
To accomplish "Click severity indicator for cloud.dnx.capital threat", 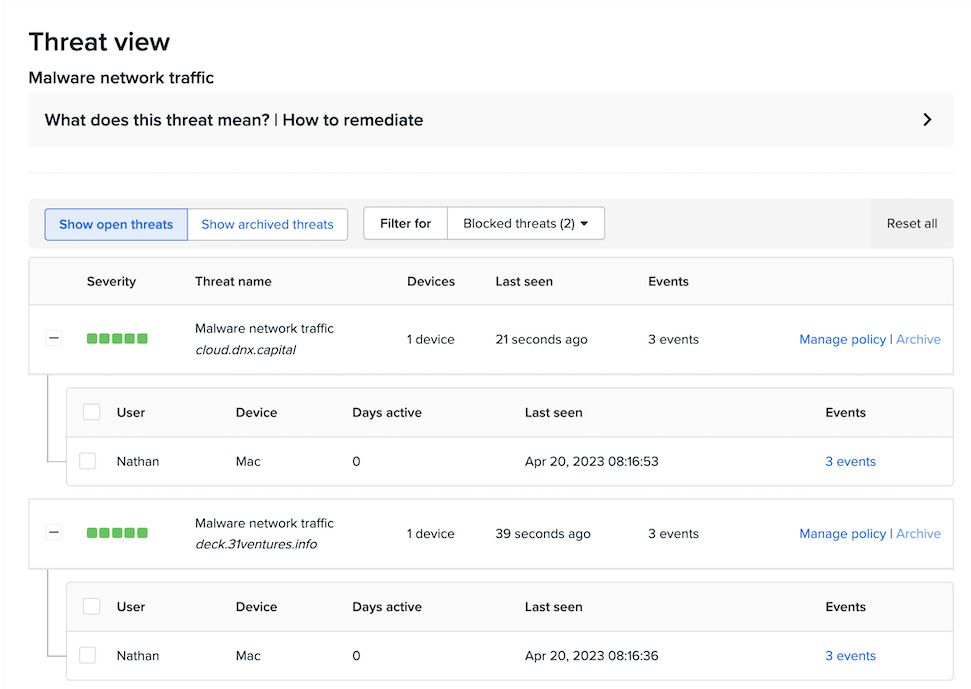I will [117, 339].
